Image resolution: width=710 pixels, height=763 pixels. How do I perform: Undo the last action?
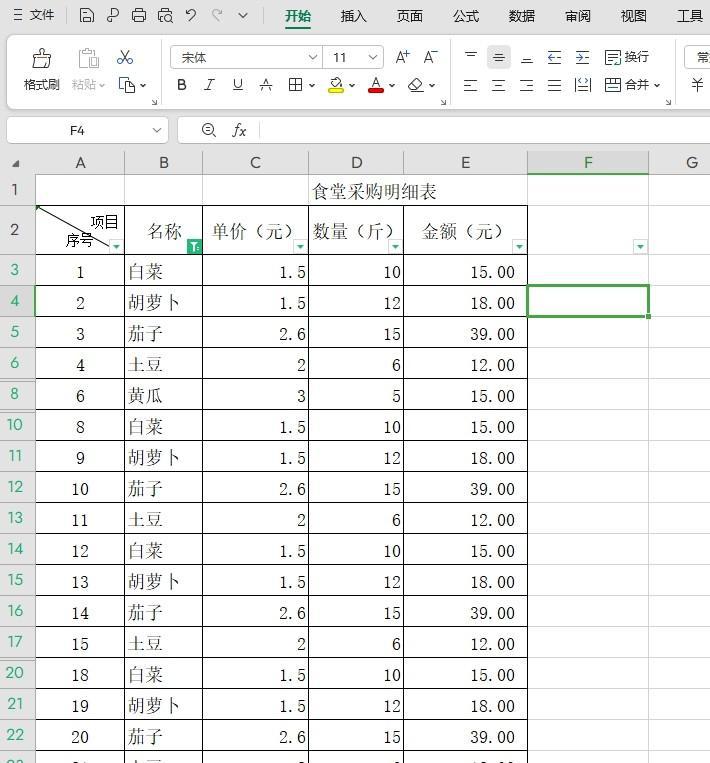191,16
